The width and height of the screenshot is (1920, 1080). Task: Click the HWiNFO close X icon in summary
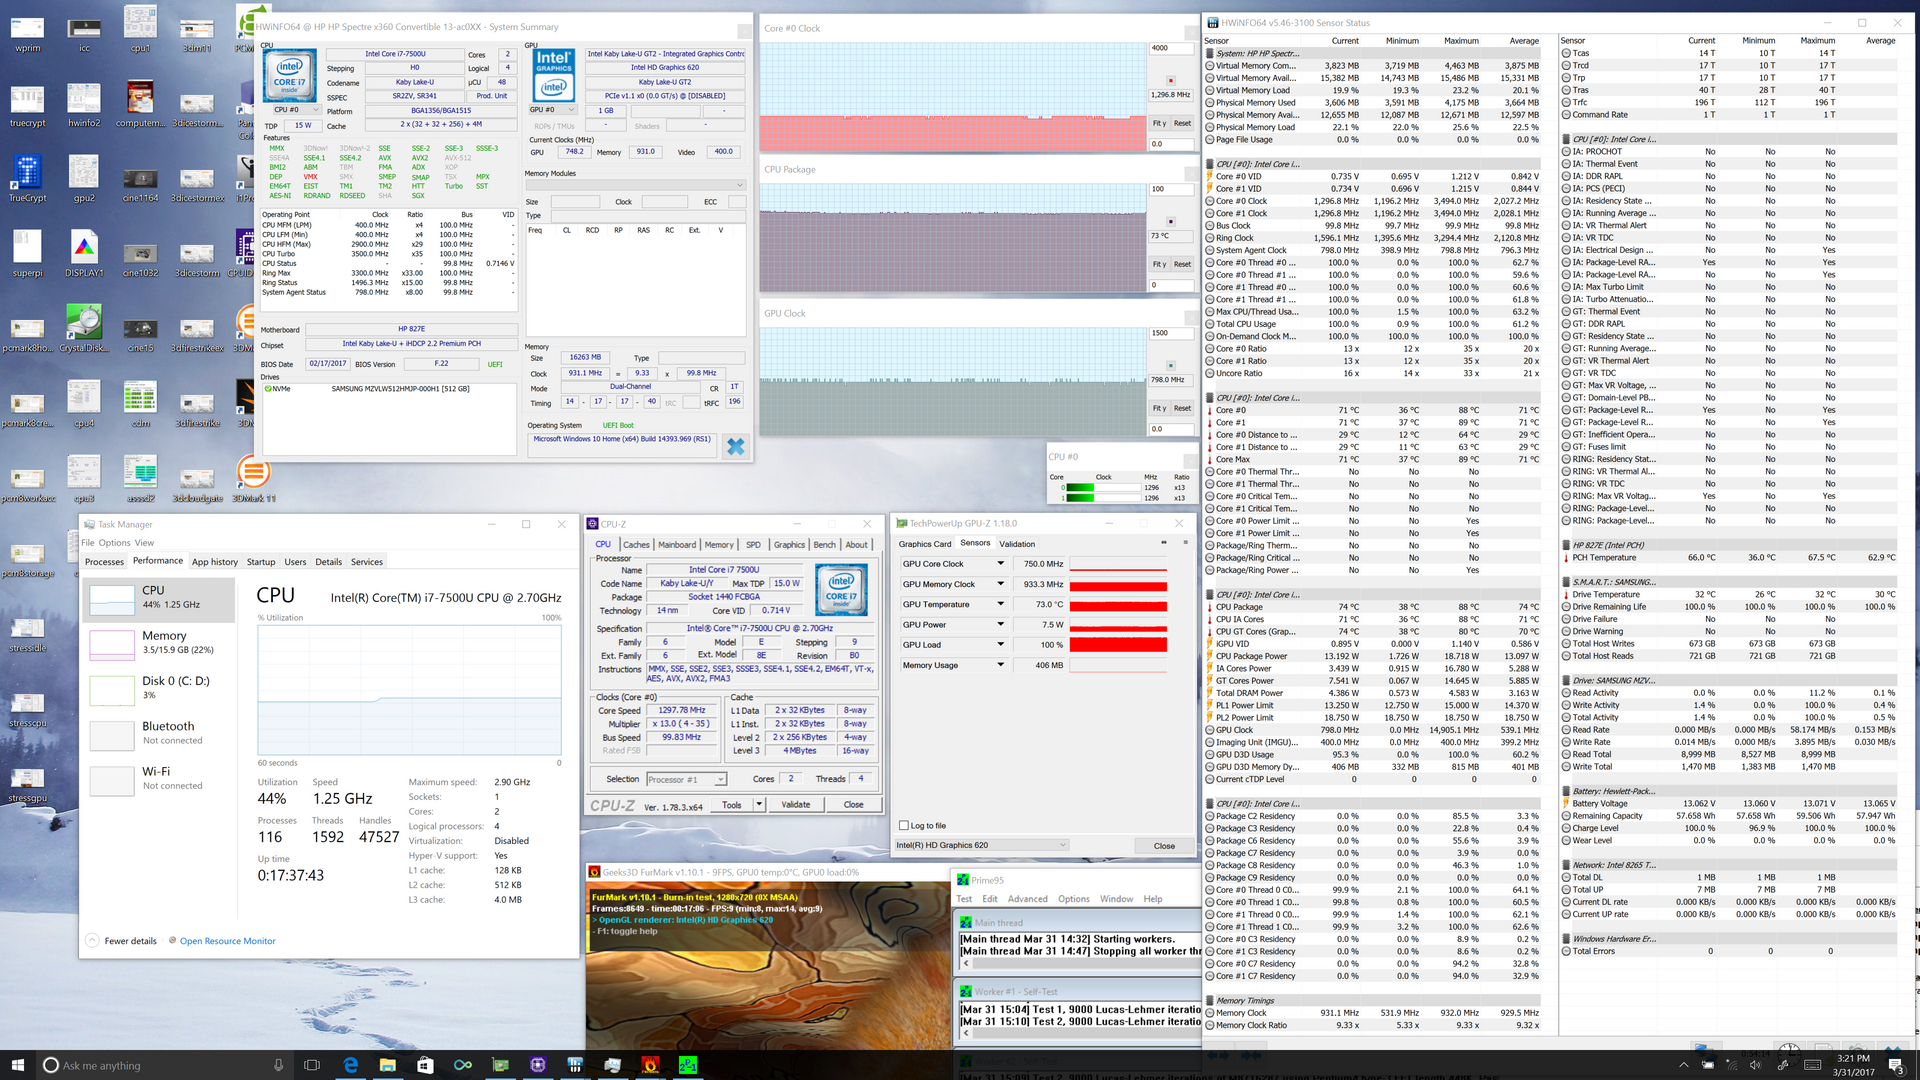pos(735,447)
